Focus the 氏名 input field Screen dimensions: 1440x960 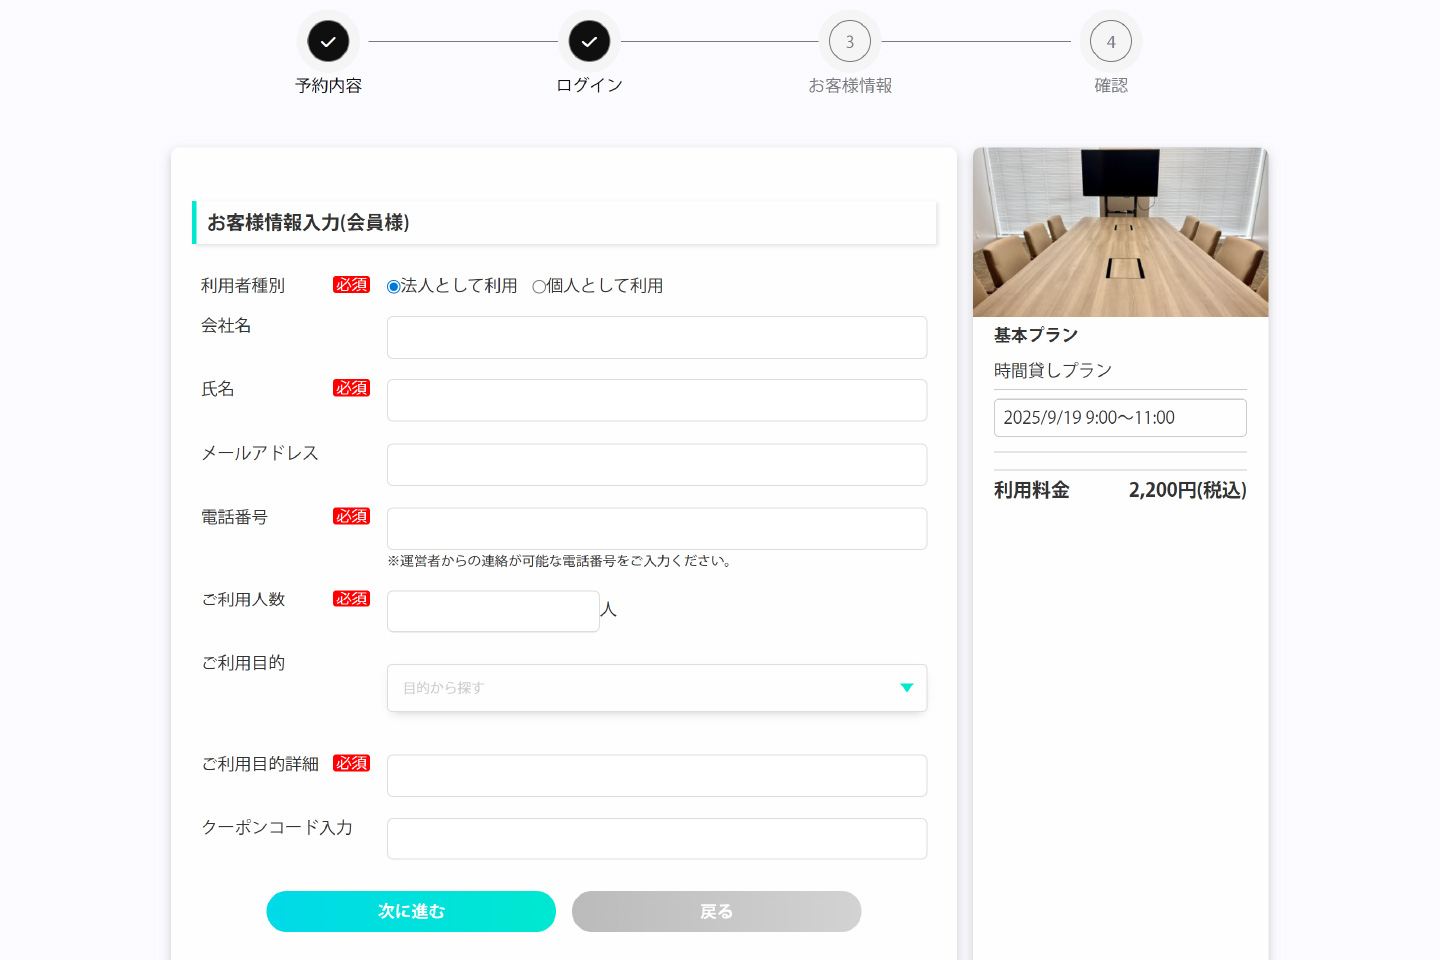point(656,401)
